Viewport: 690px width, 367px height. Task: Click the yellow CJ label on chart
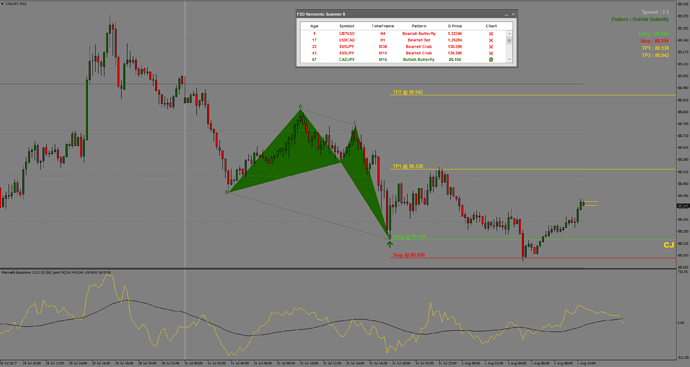coord(668,245)
